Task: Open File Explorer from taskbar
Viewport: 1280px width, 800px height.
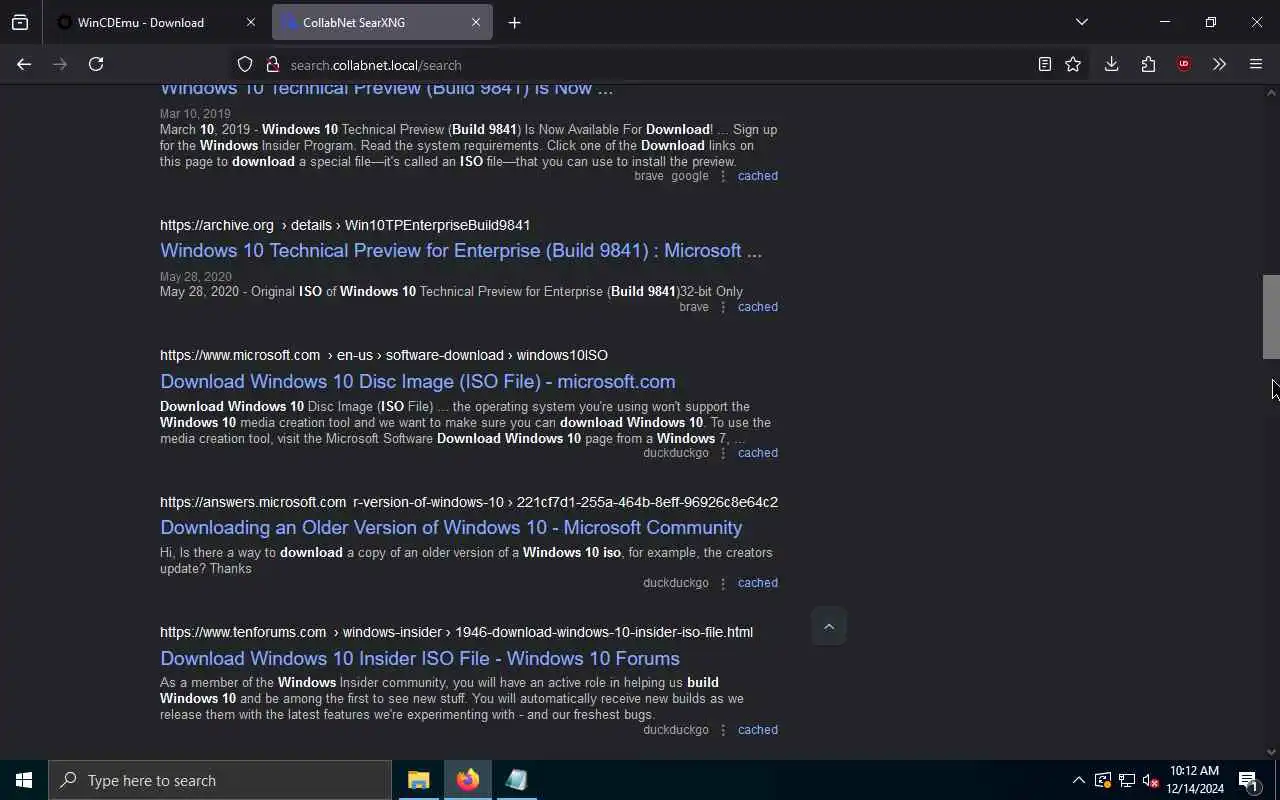Action: pos(418,780)
